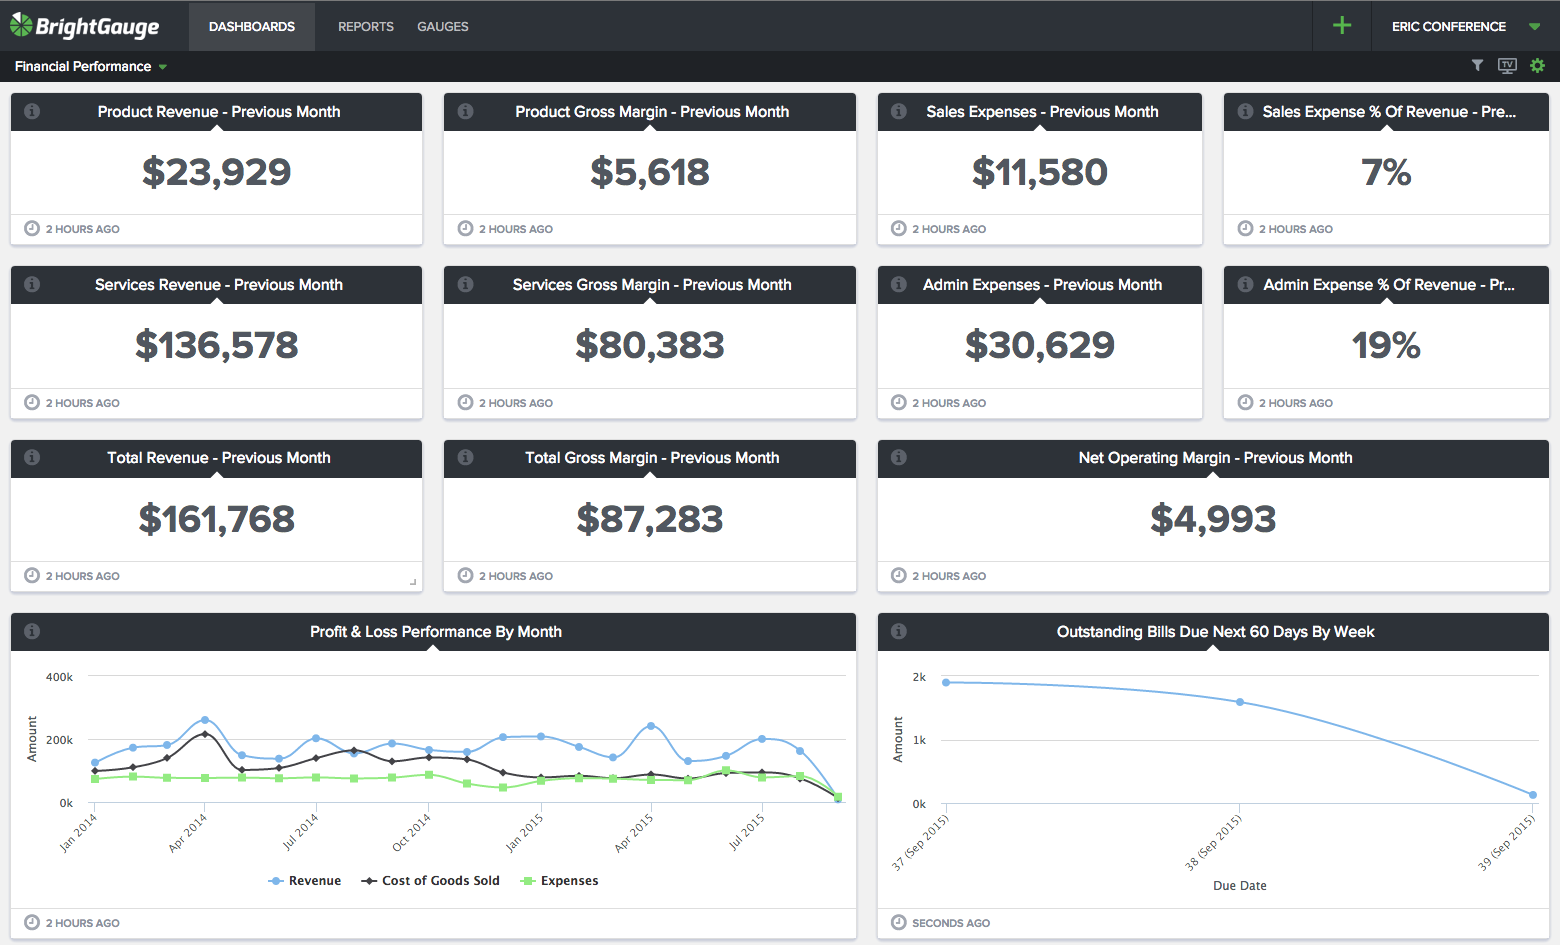Click info icon on Net Operating Margin

(899, 458)
